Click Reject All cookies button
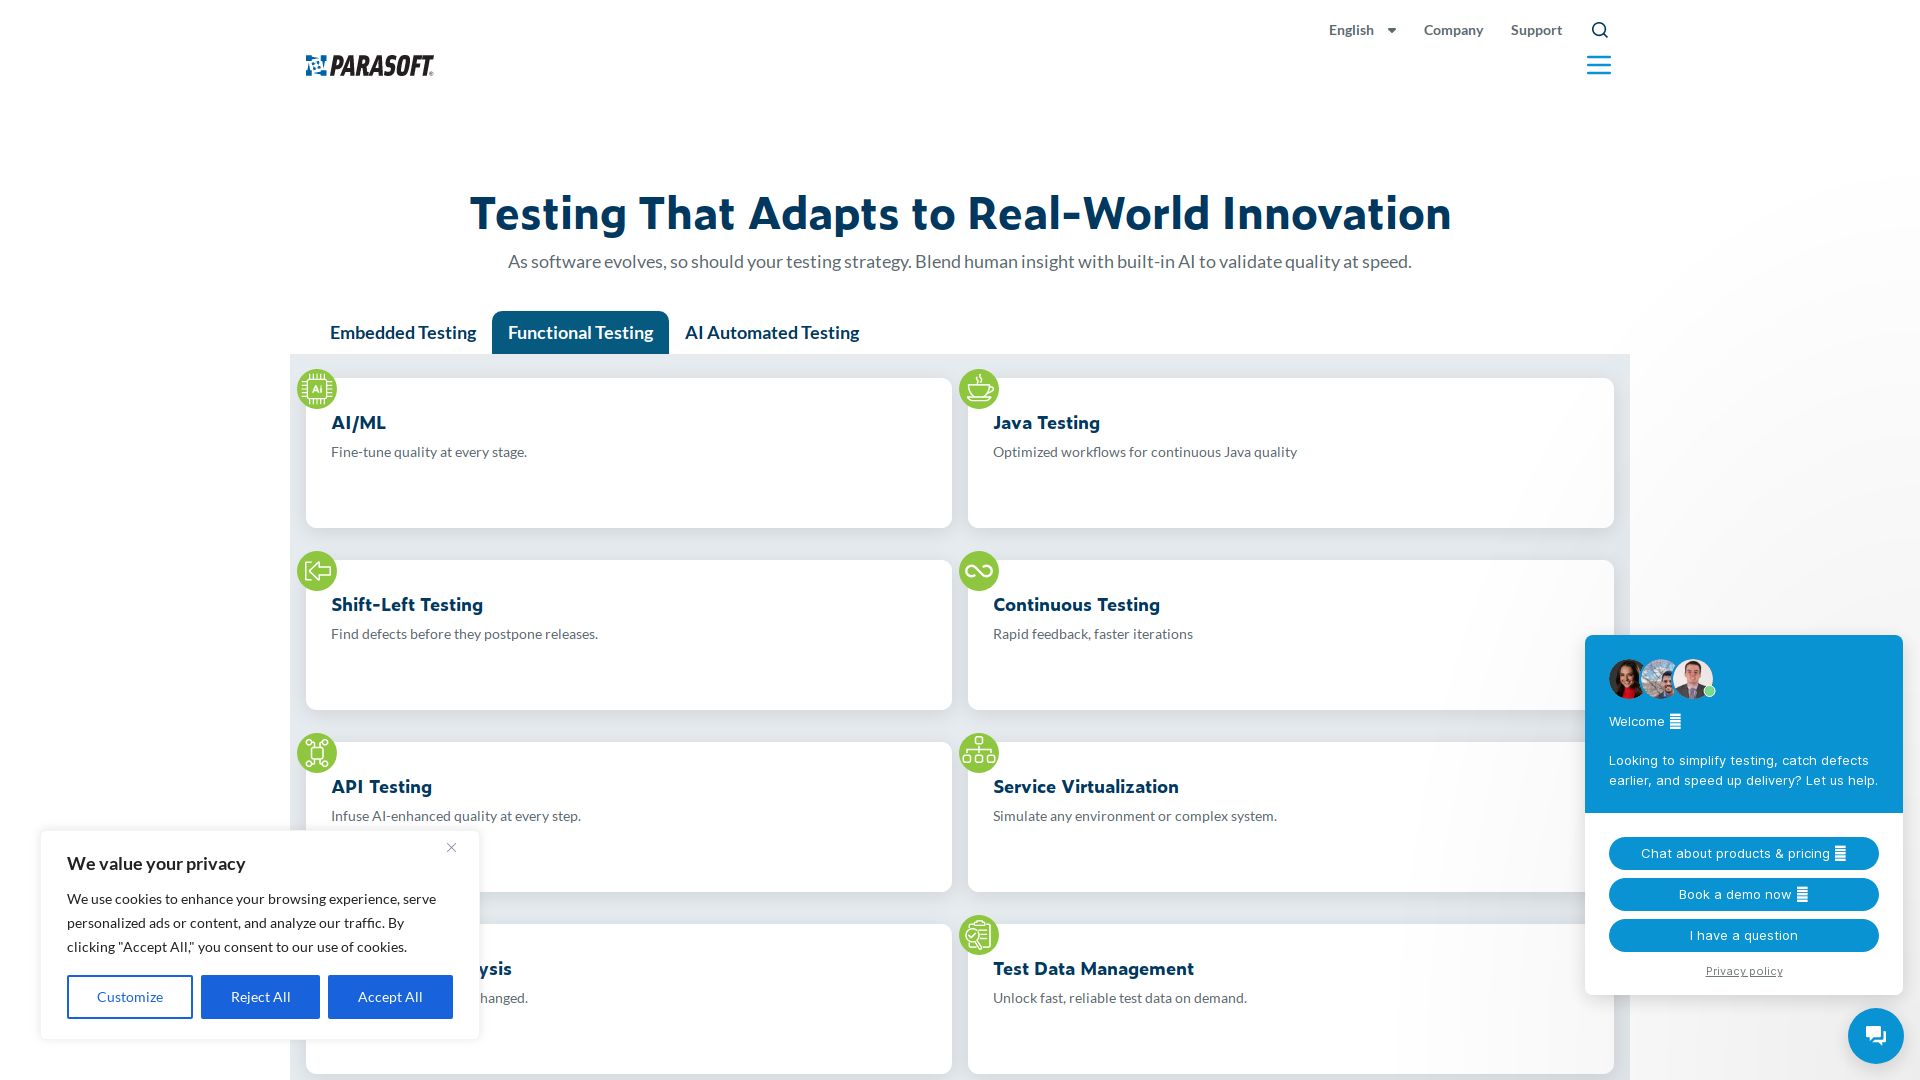This screenshot has width=1920, height=1080. tap(260, 997)
